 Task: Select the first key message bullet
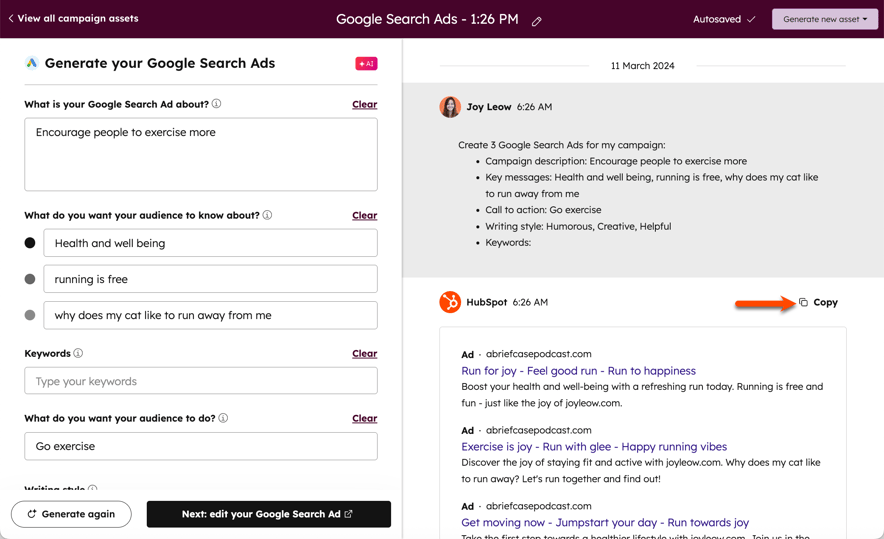point(30,243)
